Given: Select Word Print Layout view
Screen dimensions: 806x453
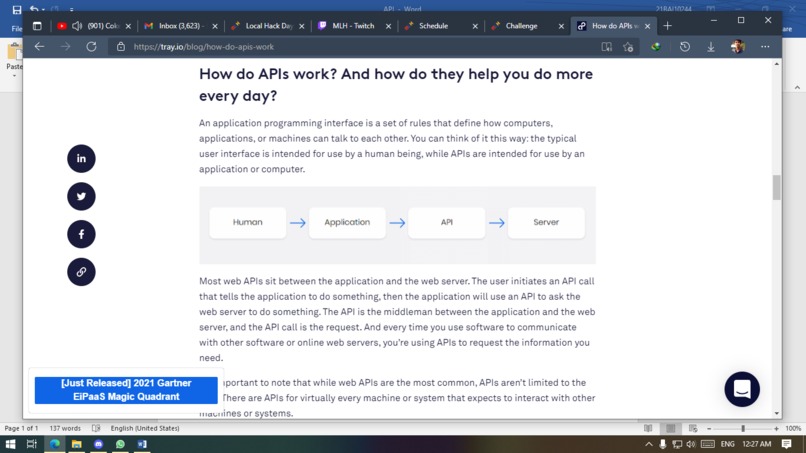Looking at the screenshot, I should click(671, 428).
